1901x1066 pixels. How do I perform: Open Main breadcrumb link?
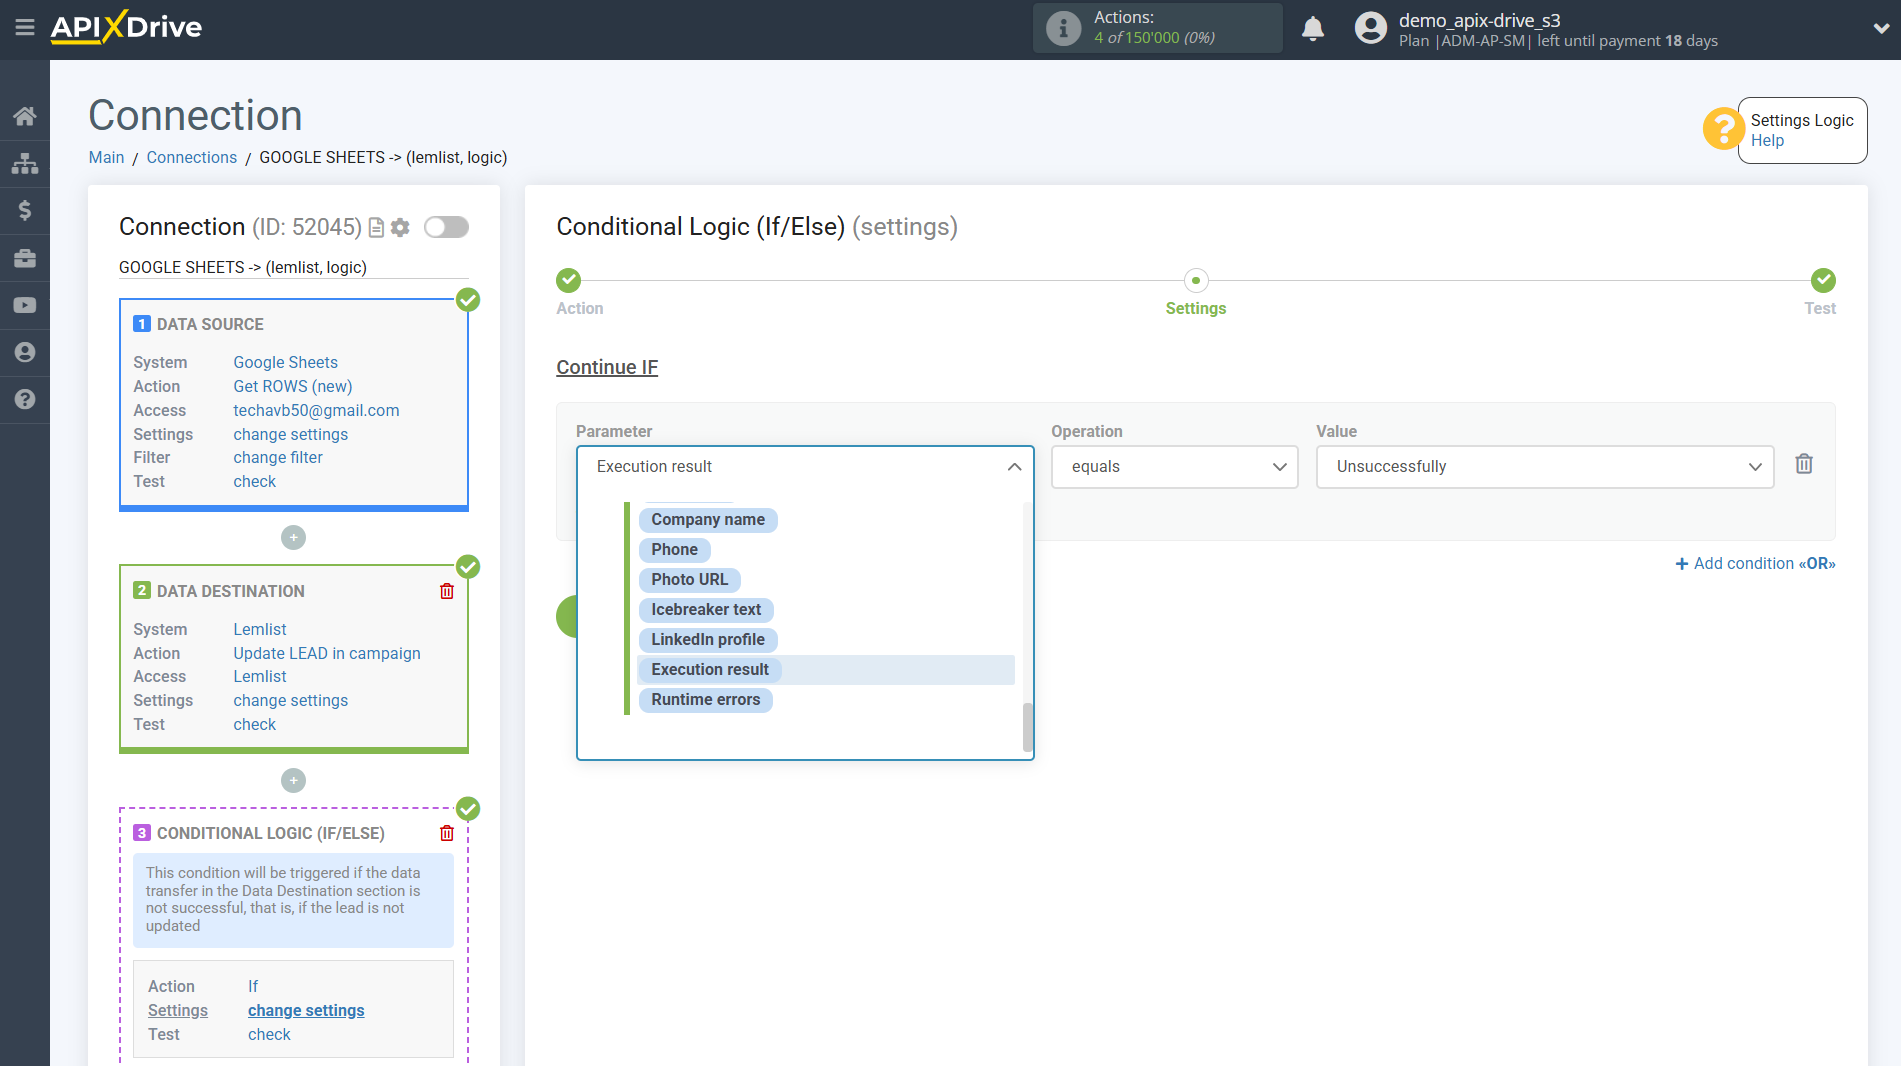(x=106, y=158)
